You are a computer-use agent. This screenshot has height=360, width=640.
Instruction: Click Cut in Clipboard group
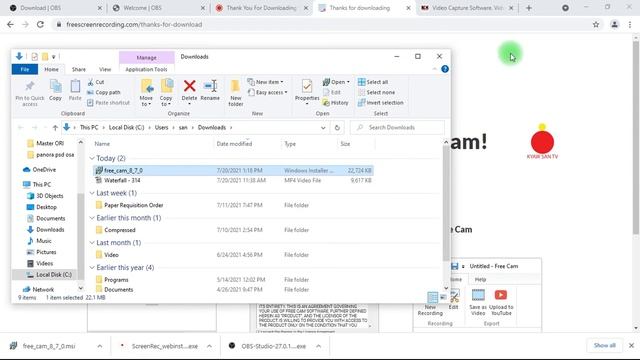pyautogui.click(x=96, y=82)
